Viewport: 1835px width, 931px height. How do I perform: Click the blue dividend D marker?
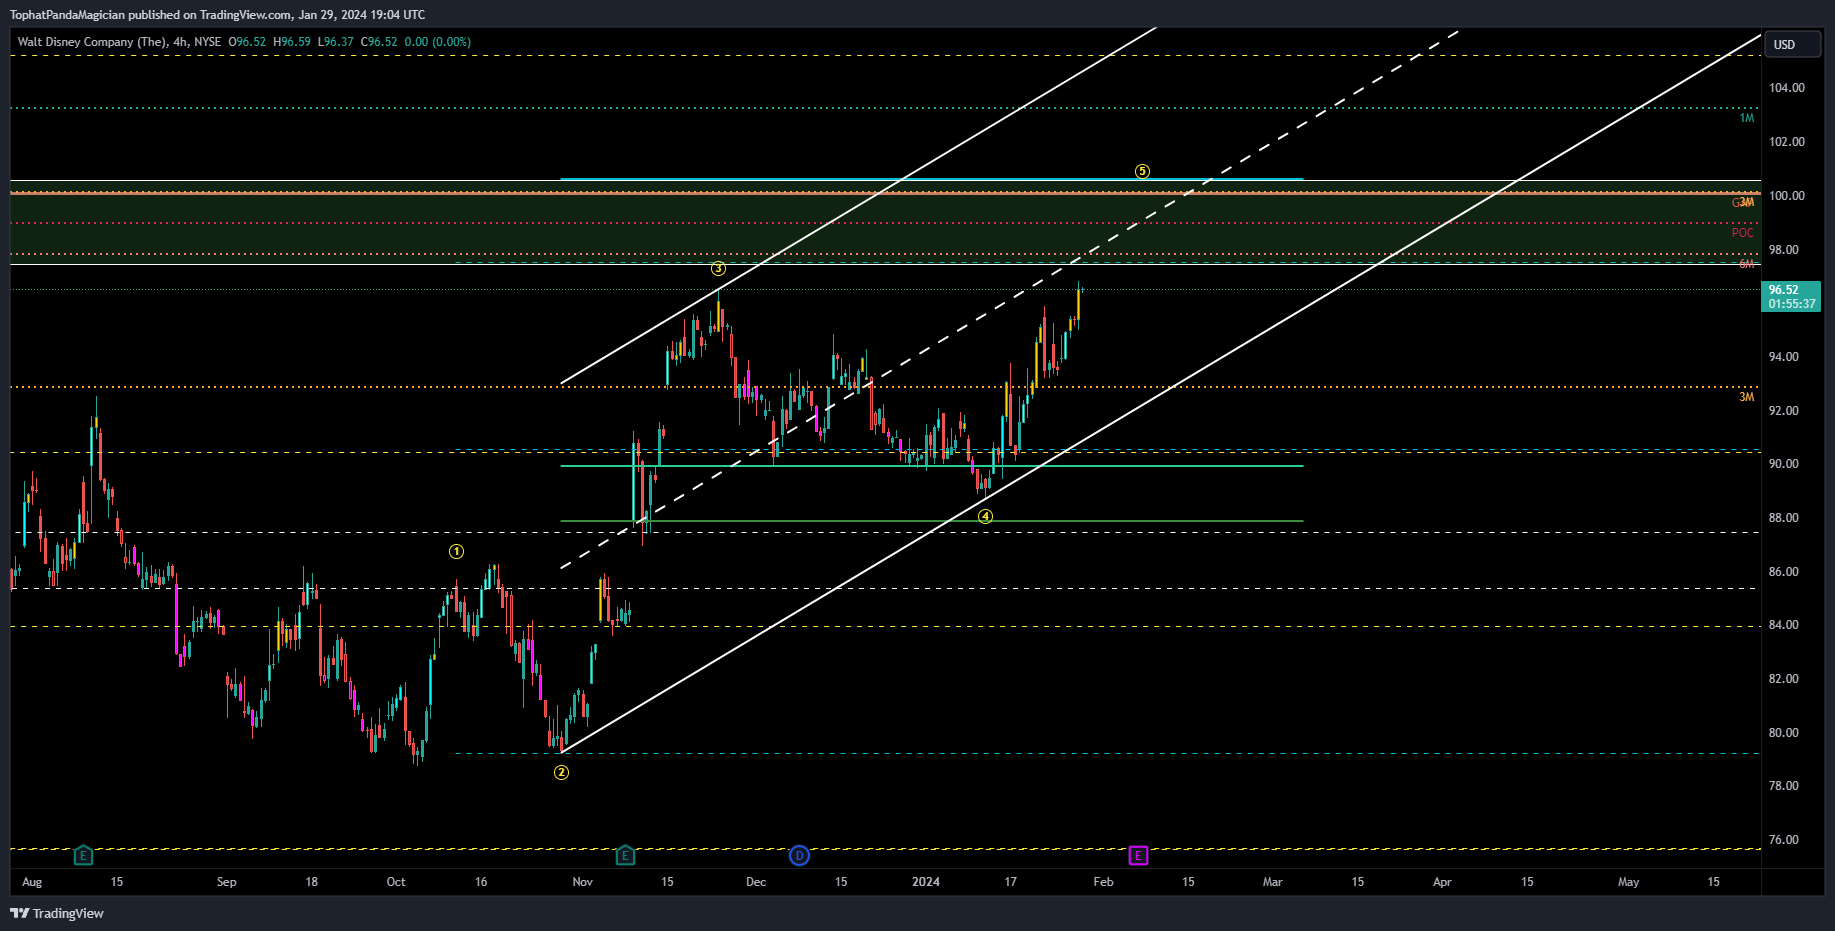pyautogui.click(x=799, y=855)
